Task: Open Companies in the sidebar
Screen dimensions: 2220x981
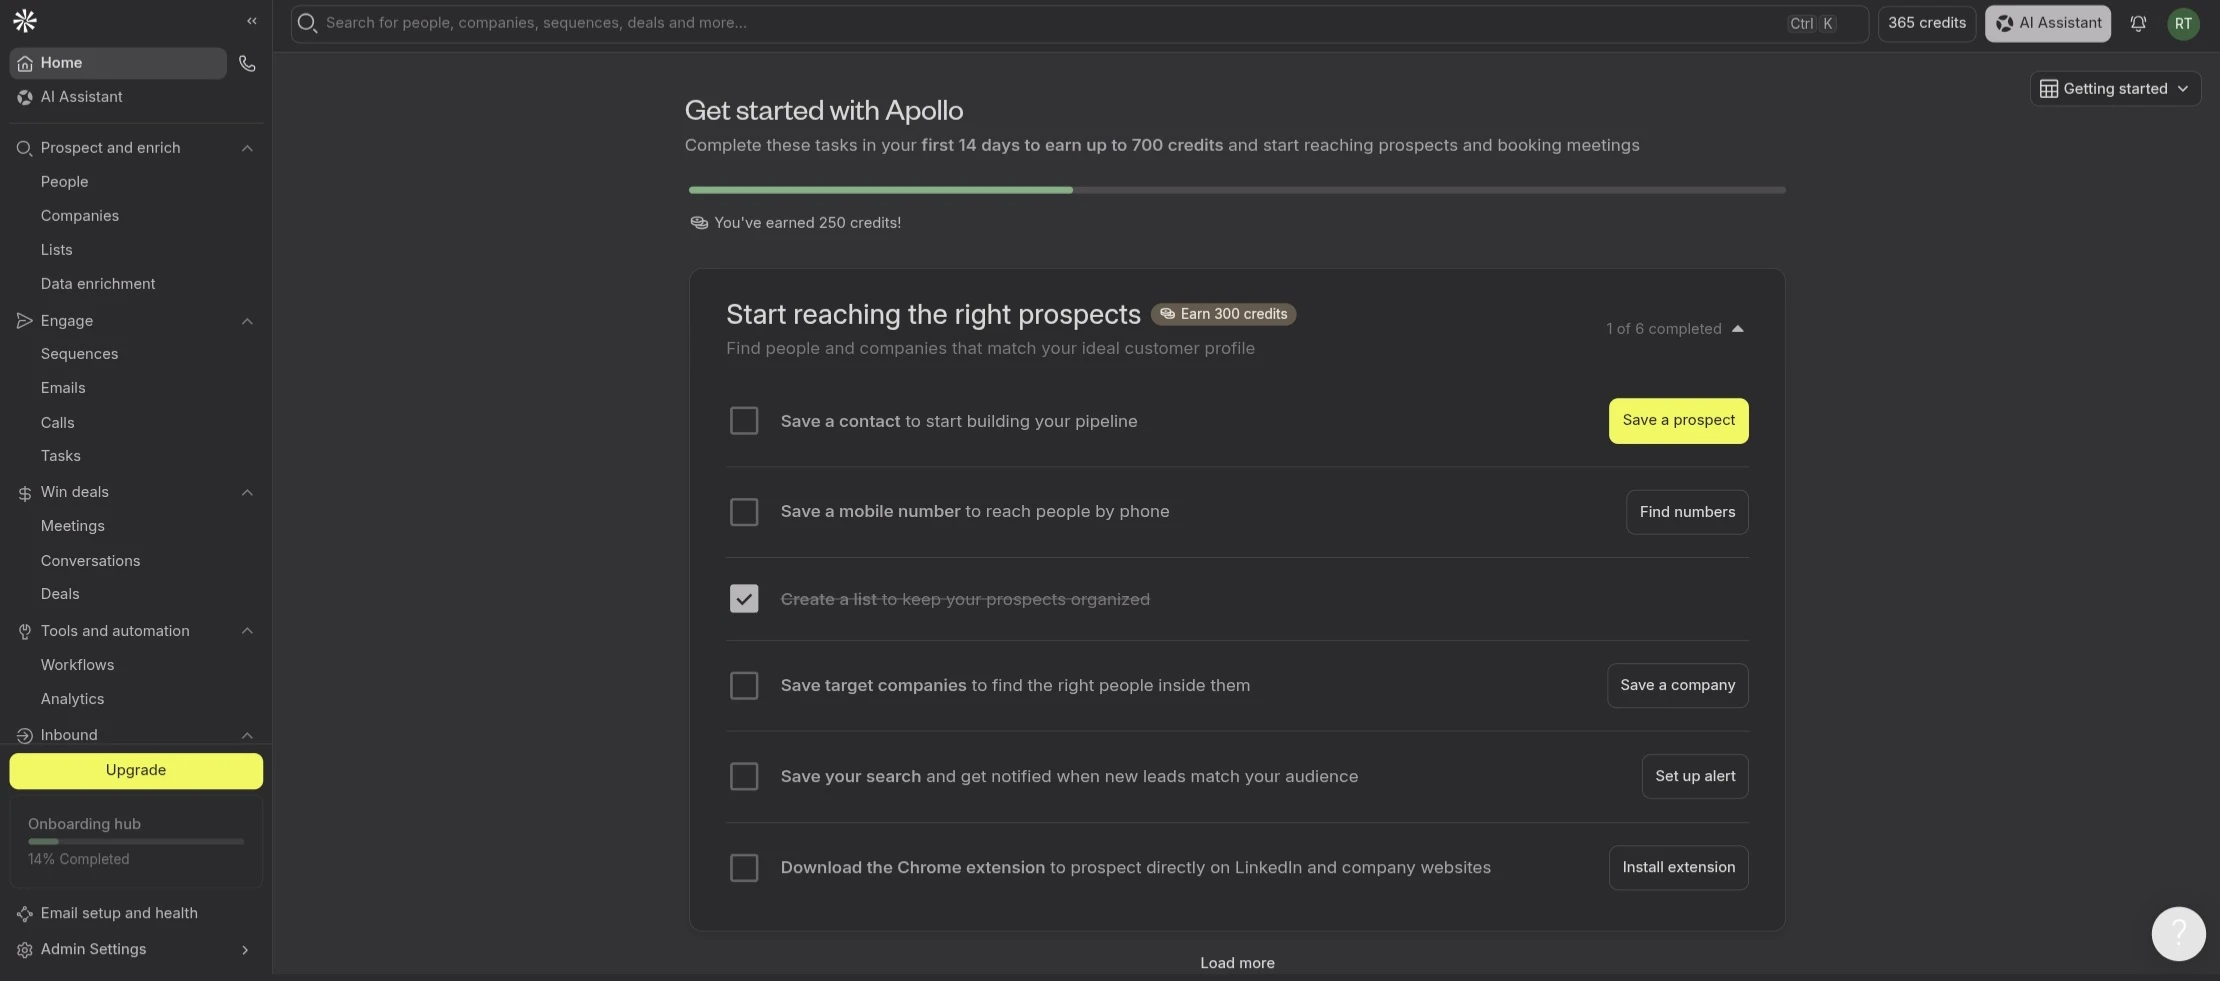Action: click(79, 216)
